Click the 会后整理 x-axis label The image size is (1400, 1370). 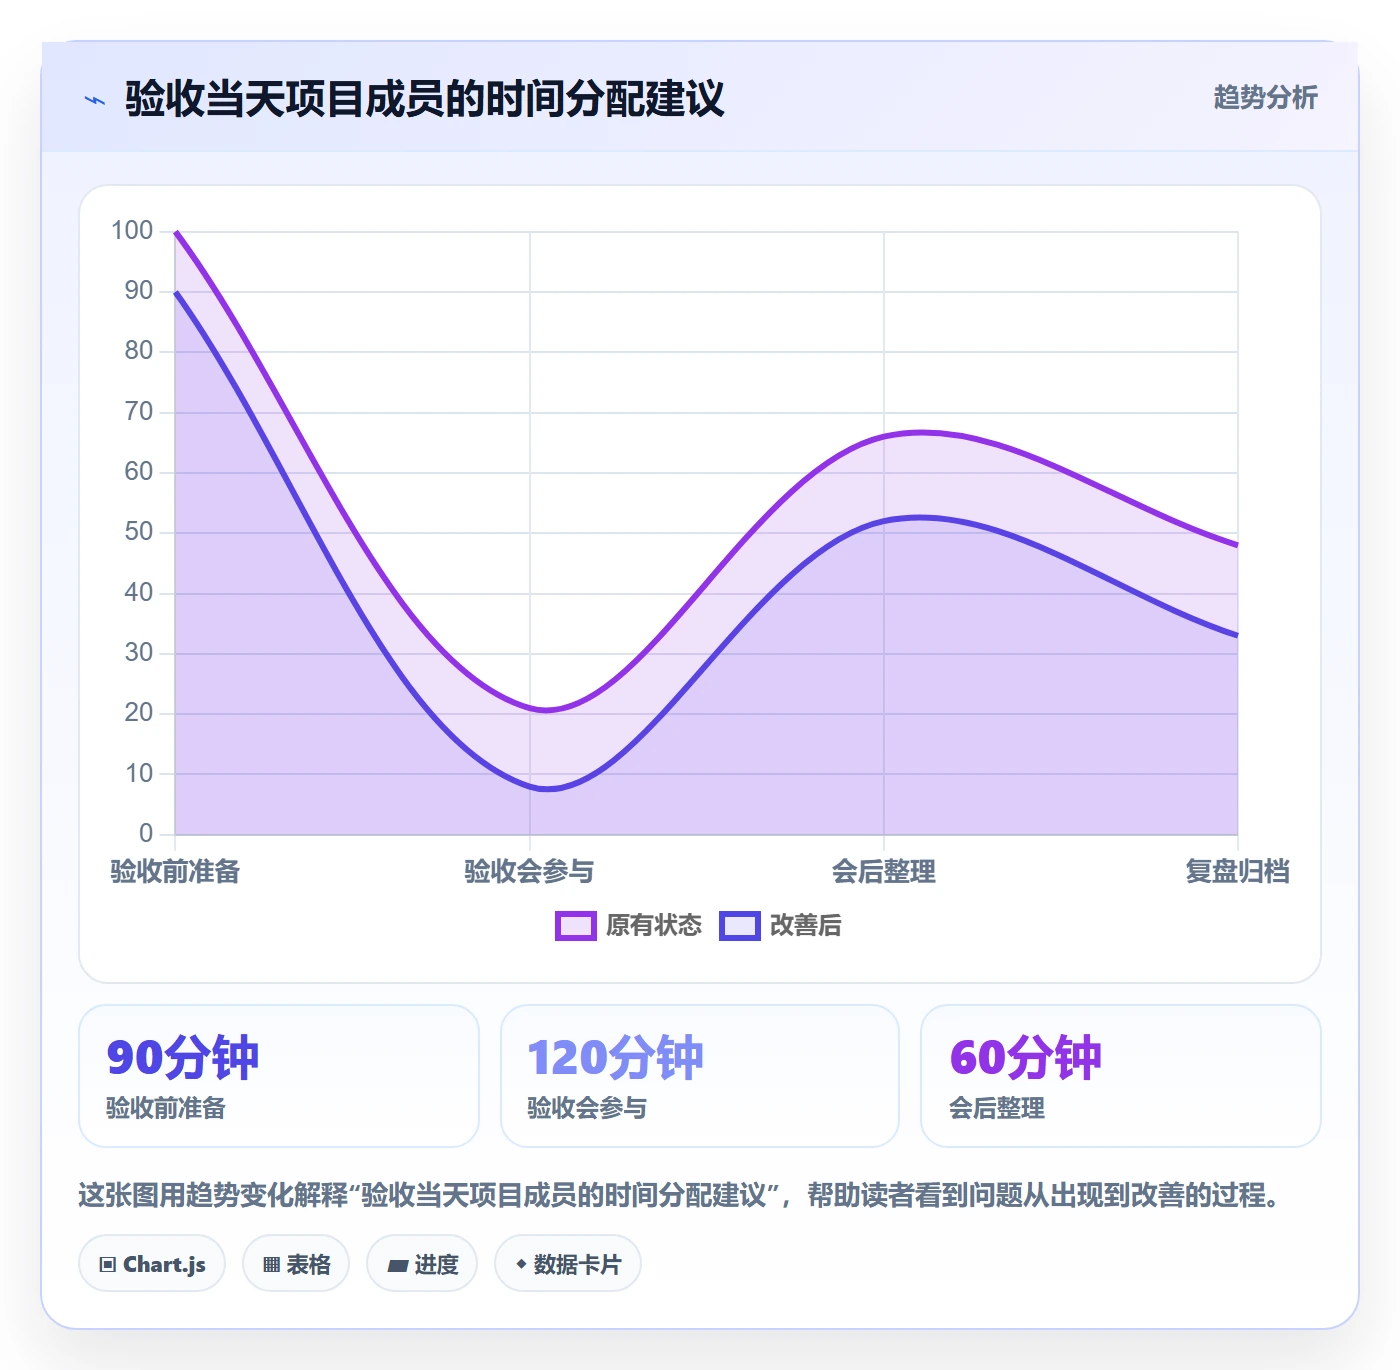pyautogui.click(x=884, y=872)
